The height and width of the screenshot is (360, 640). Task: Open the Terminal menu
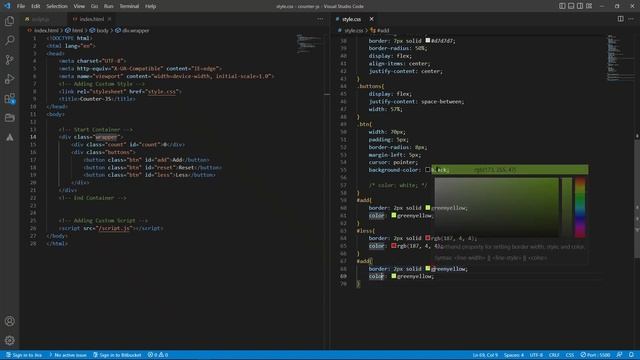(x=129, y=6)
